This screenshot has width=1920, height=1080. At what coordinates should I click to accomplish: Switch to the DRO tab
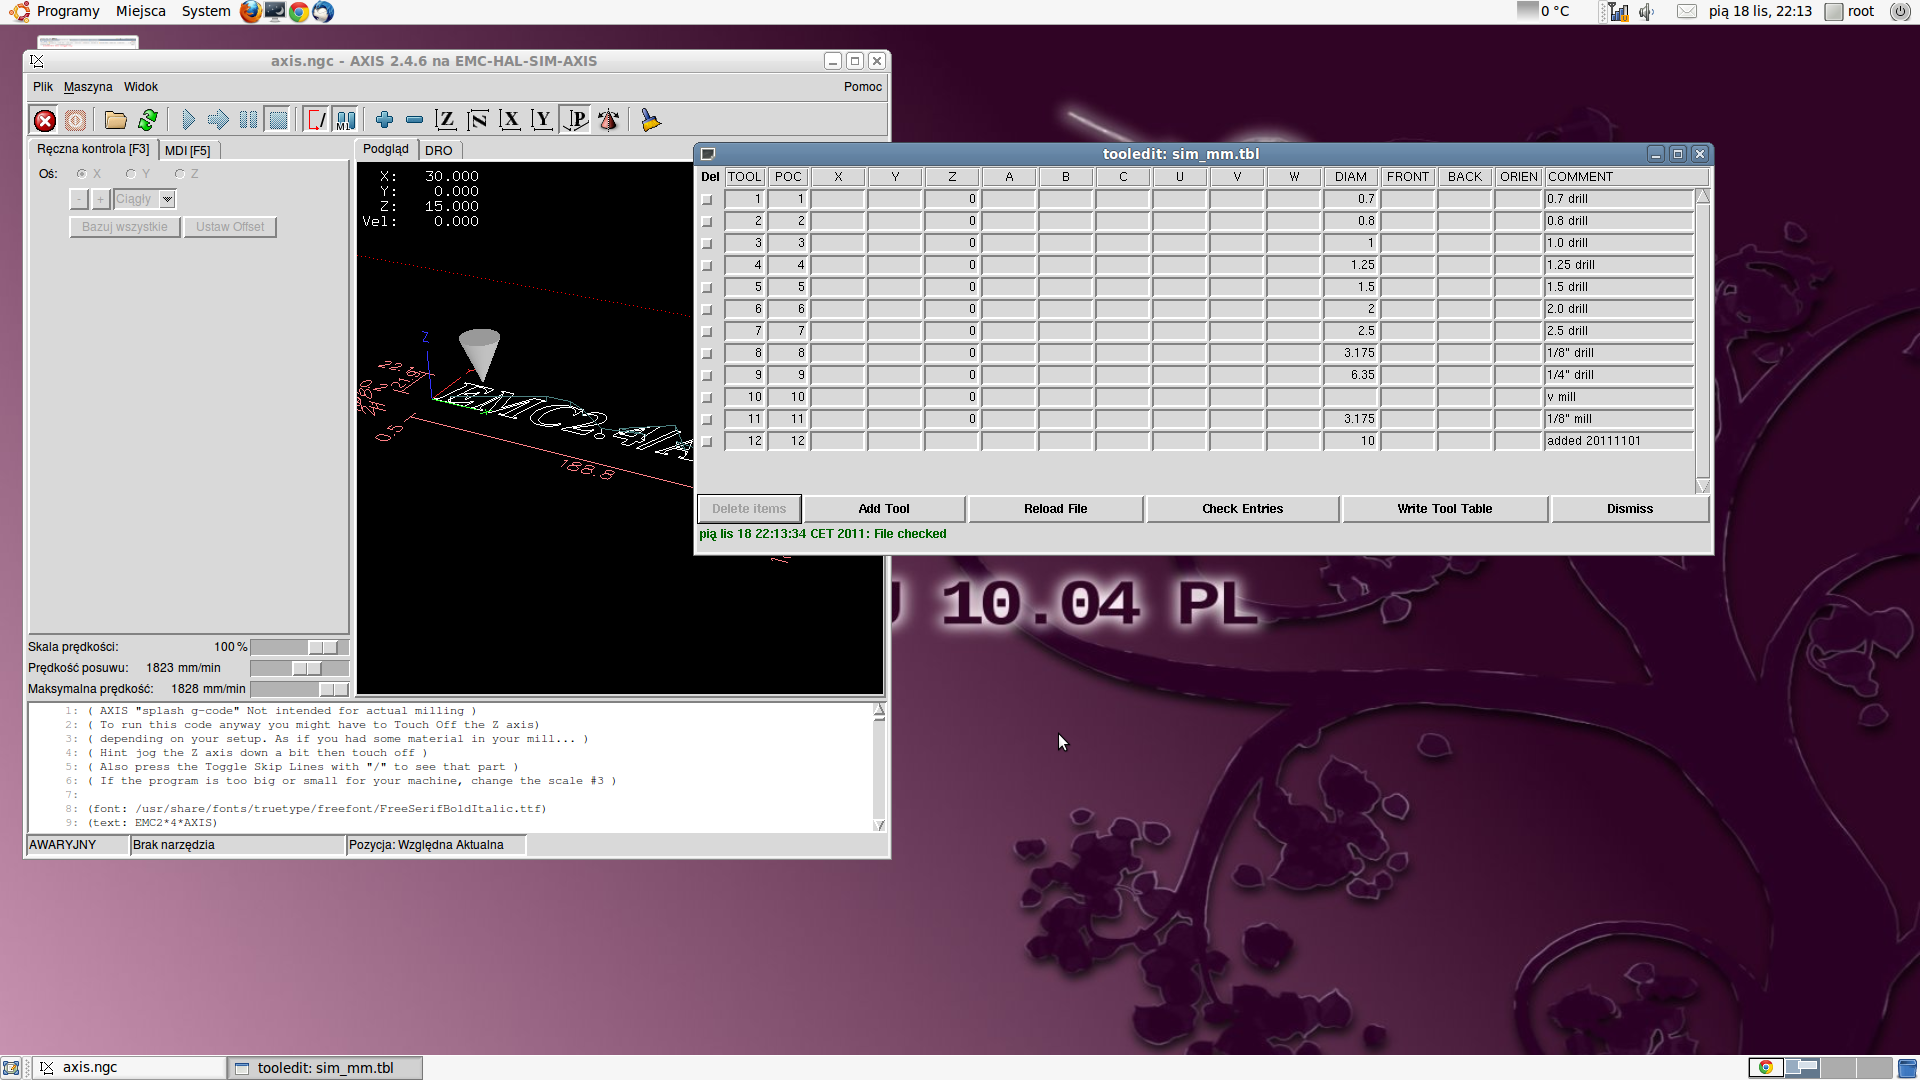tap(438, 150)
